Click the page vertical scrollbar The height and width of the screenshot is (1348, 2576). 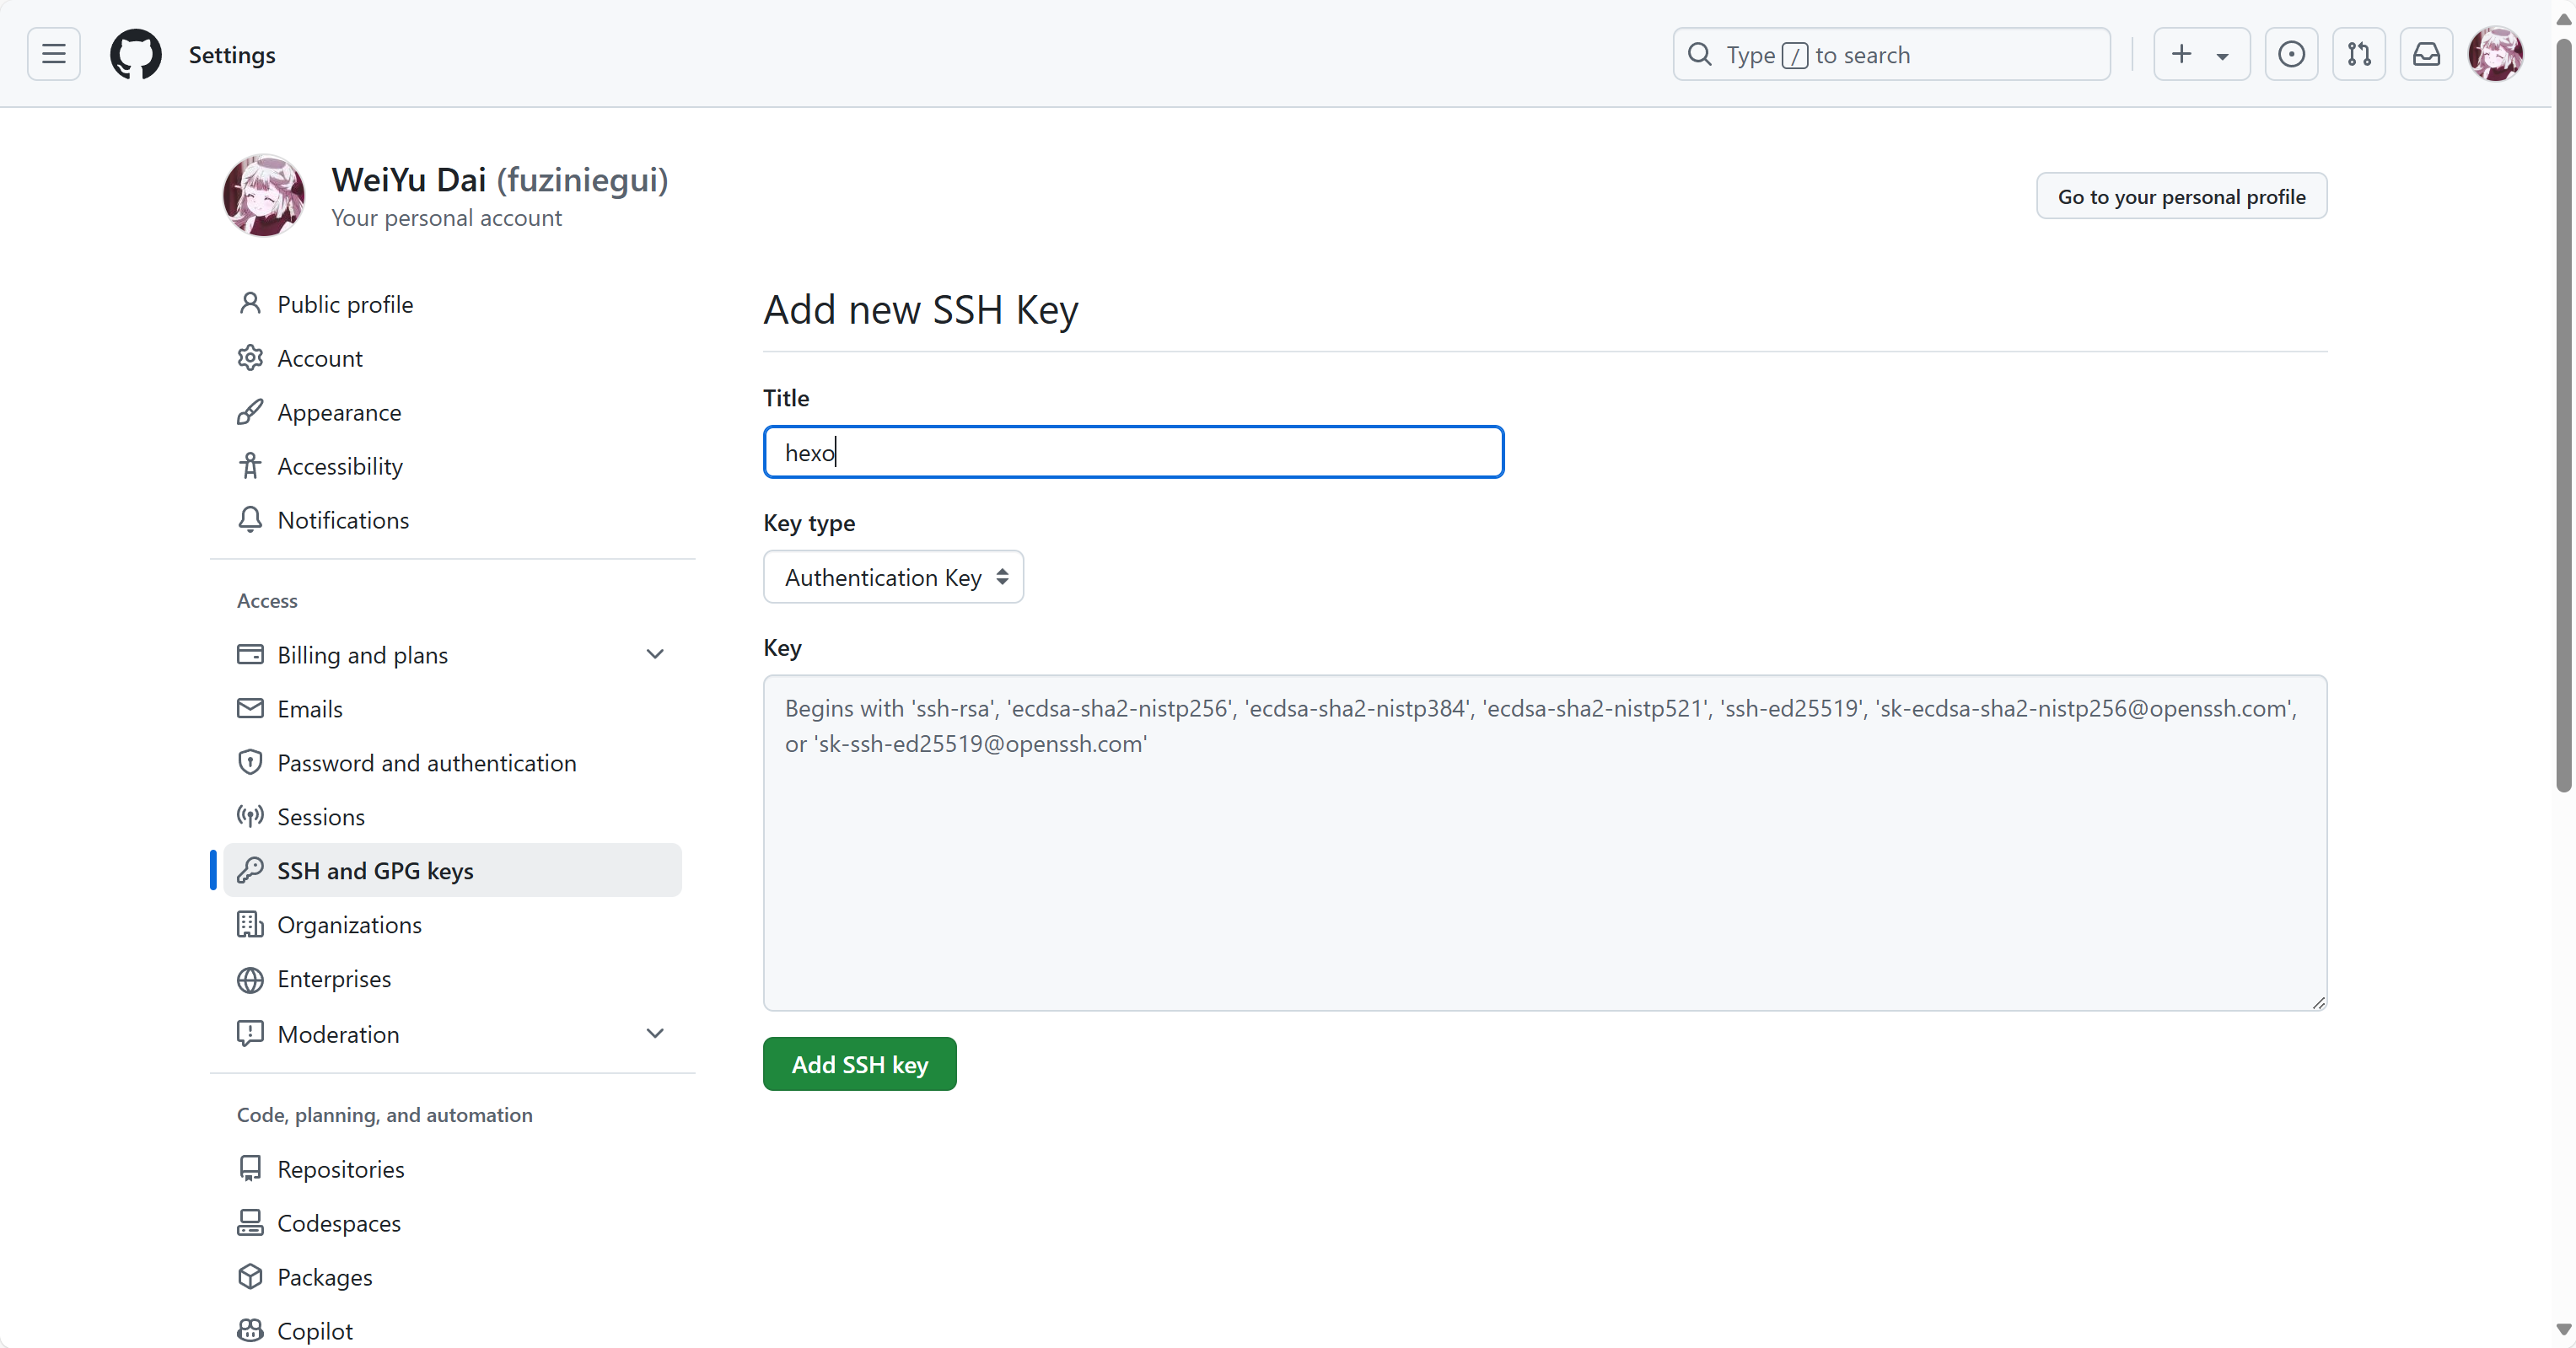(2563, 416)
